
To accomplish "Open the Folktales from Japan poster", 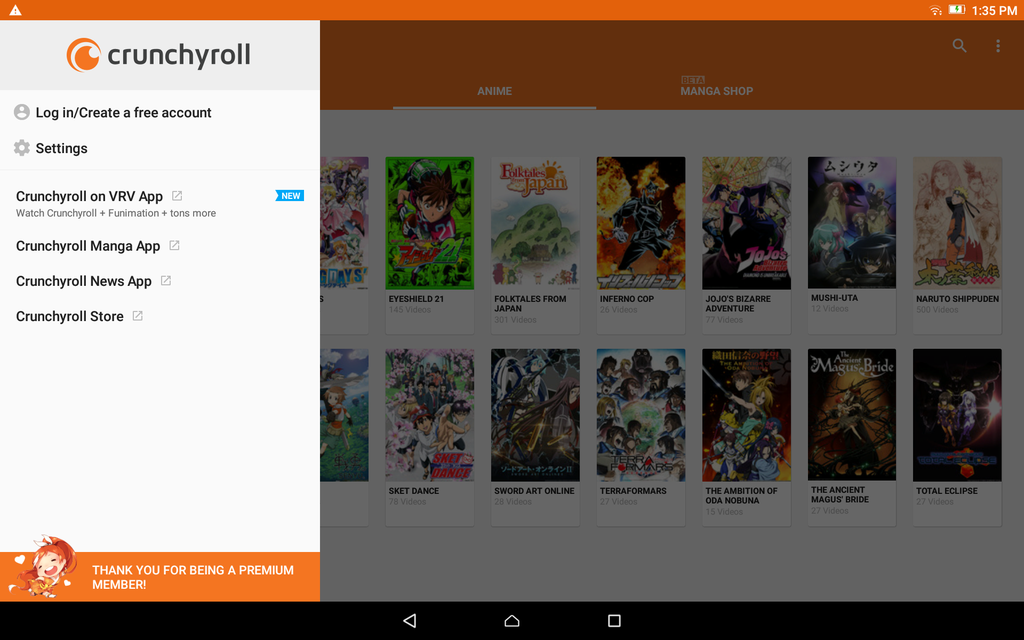I will [x=536, y=223].
